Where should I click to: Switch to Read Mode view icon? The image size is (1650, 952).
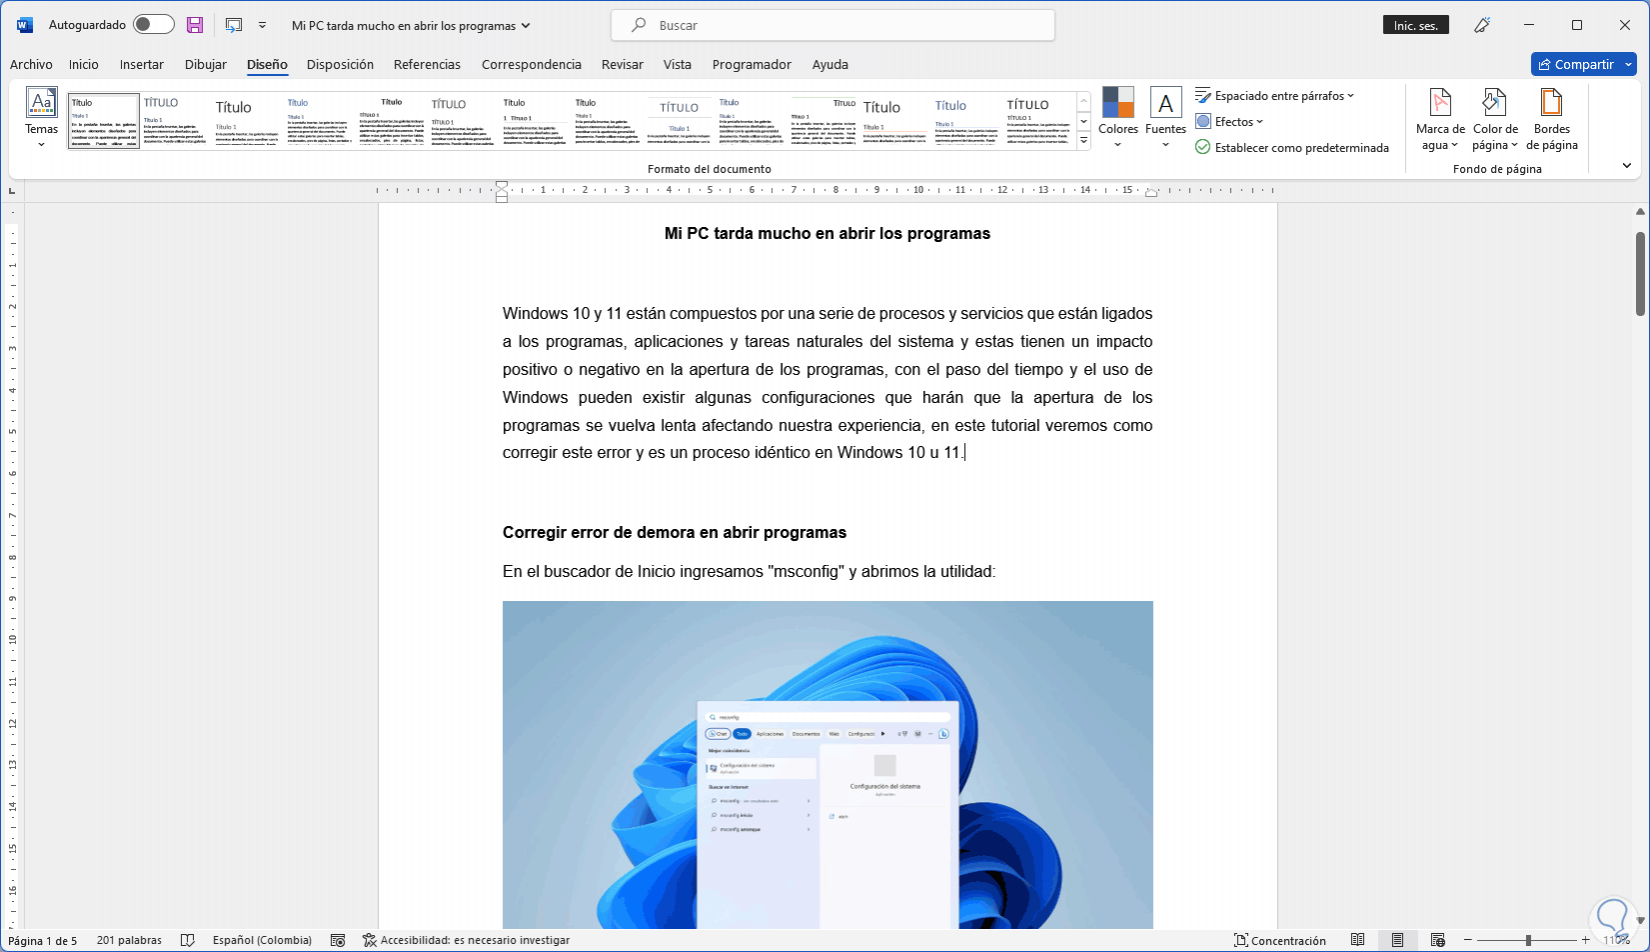pyautogui.click(x=1357, y=940)
